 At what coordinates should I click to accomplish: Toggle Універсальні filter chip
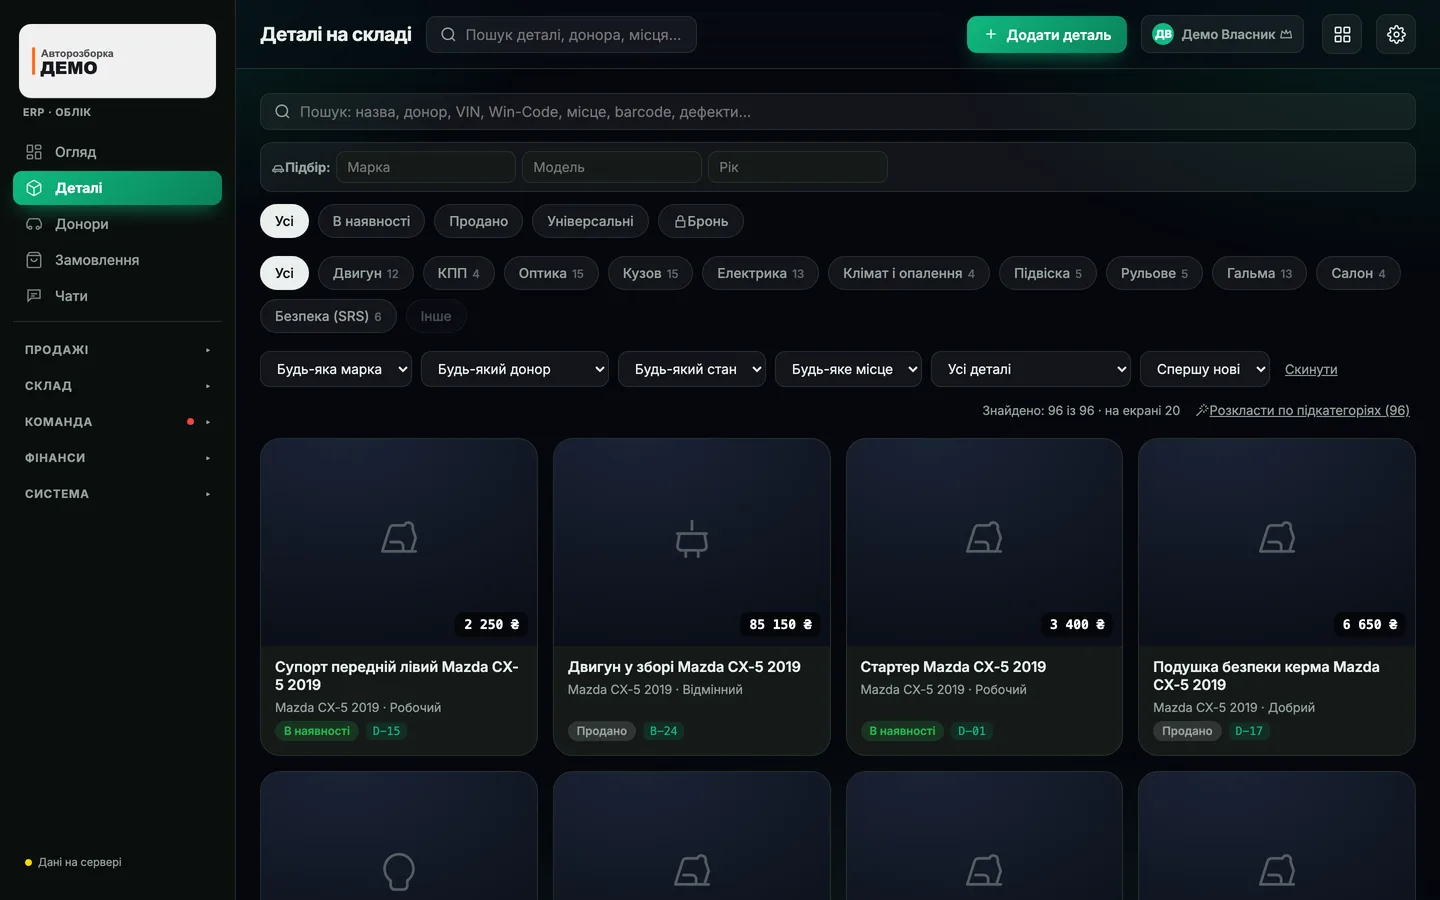coord(590,221)
